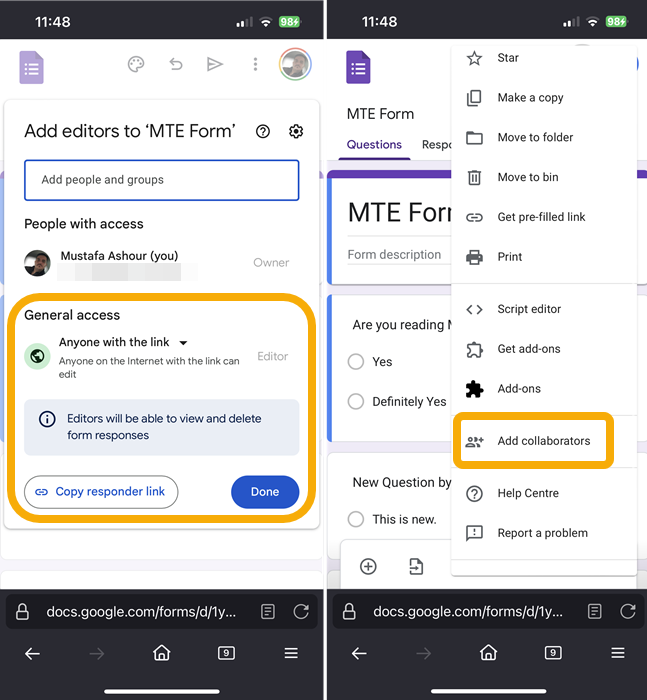The image size is (647, 700).
Task: Click New Question by title text
Action: [401, 483]
